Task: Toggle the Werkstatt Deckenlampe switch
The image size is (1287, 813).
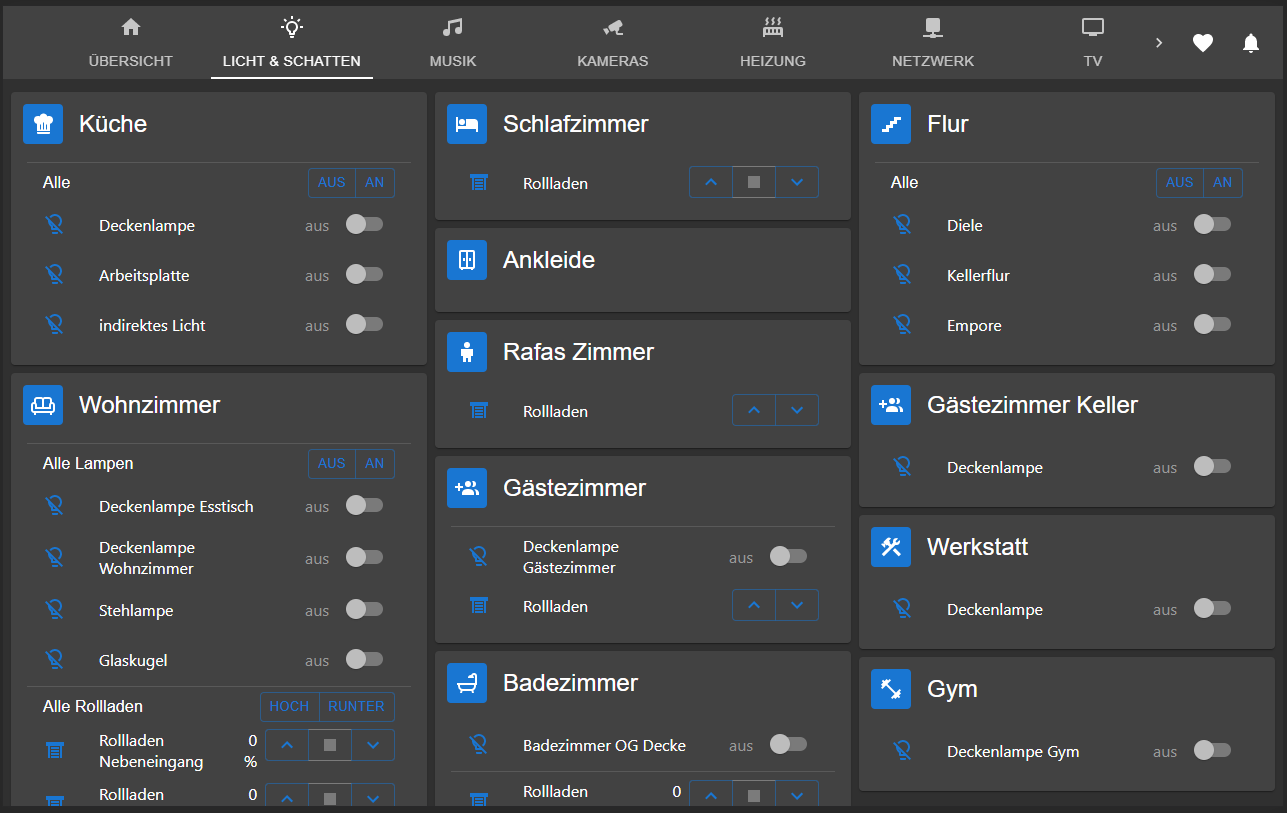Action: (1212, 608)
